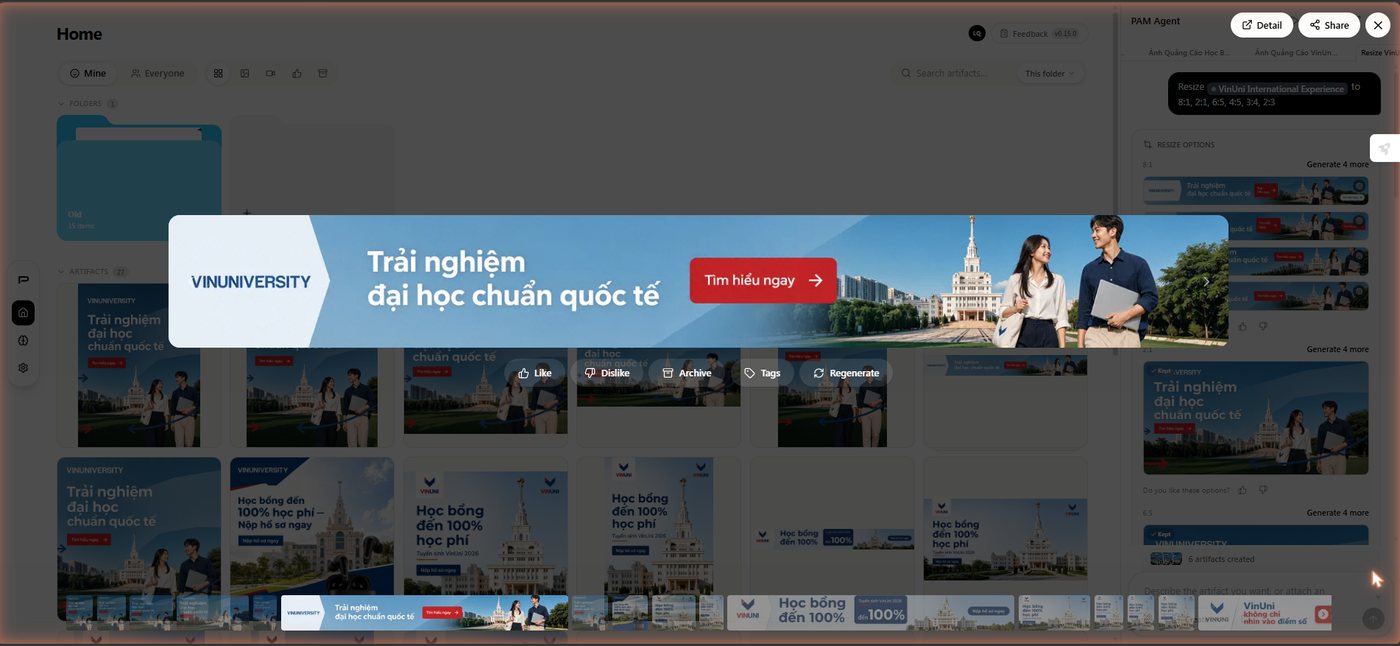This screenshot has width=1400, height=646.
Task: Select highlighted Trải nghiệm filmstrip thumbnail
Action: point(424,613)
